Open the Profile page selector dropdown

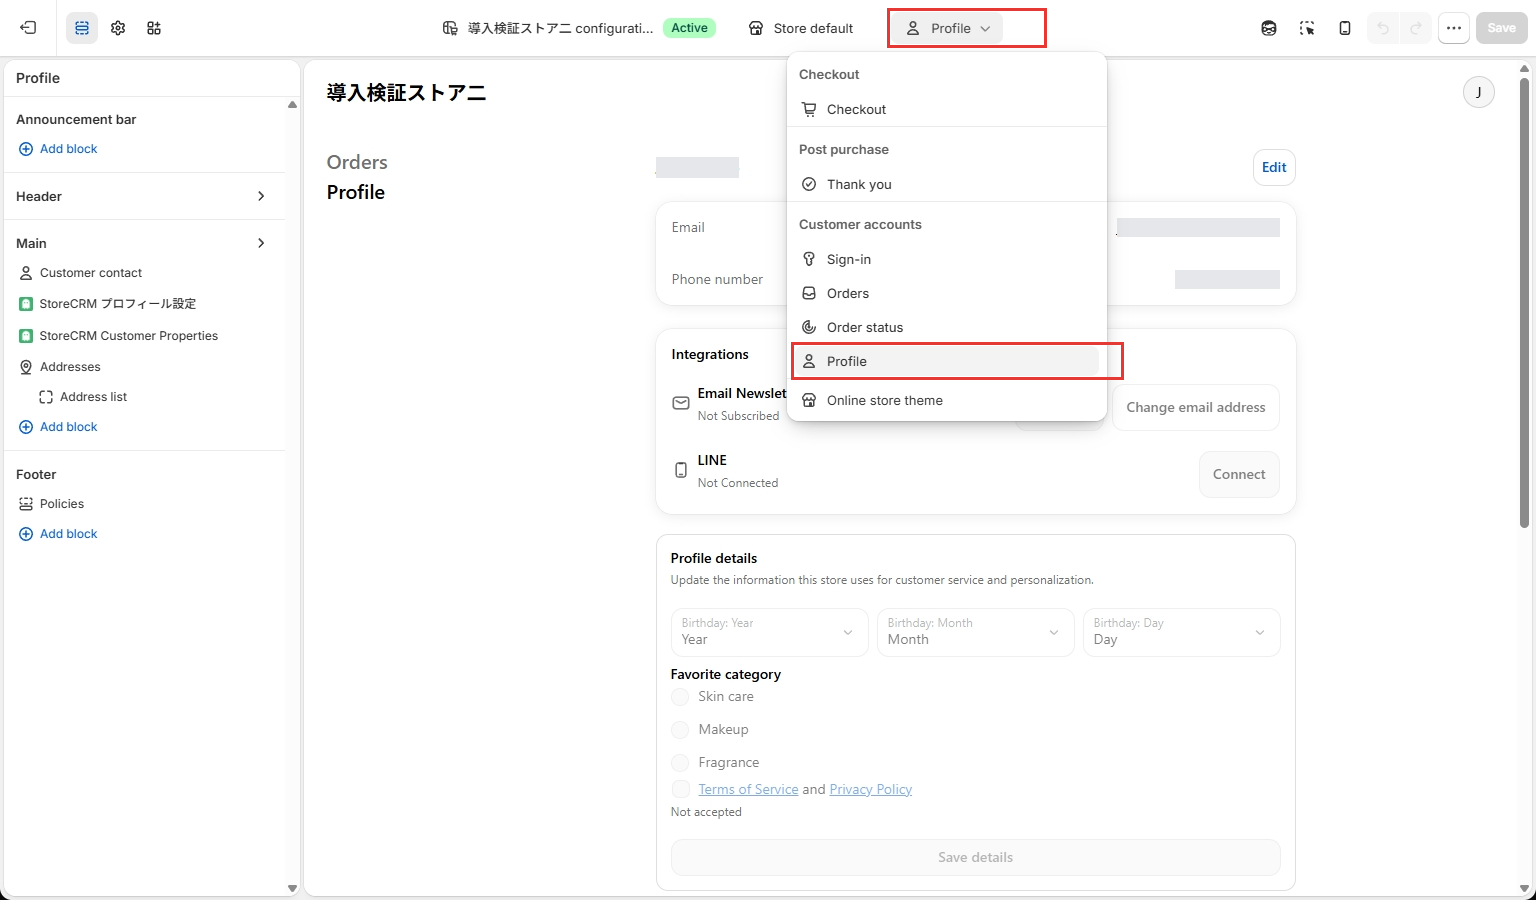pyautogui.click(x=949, y=28)
